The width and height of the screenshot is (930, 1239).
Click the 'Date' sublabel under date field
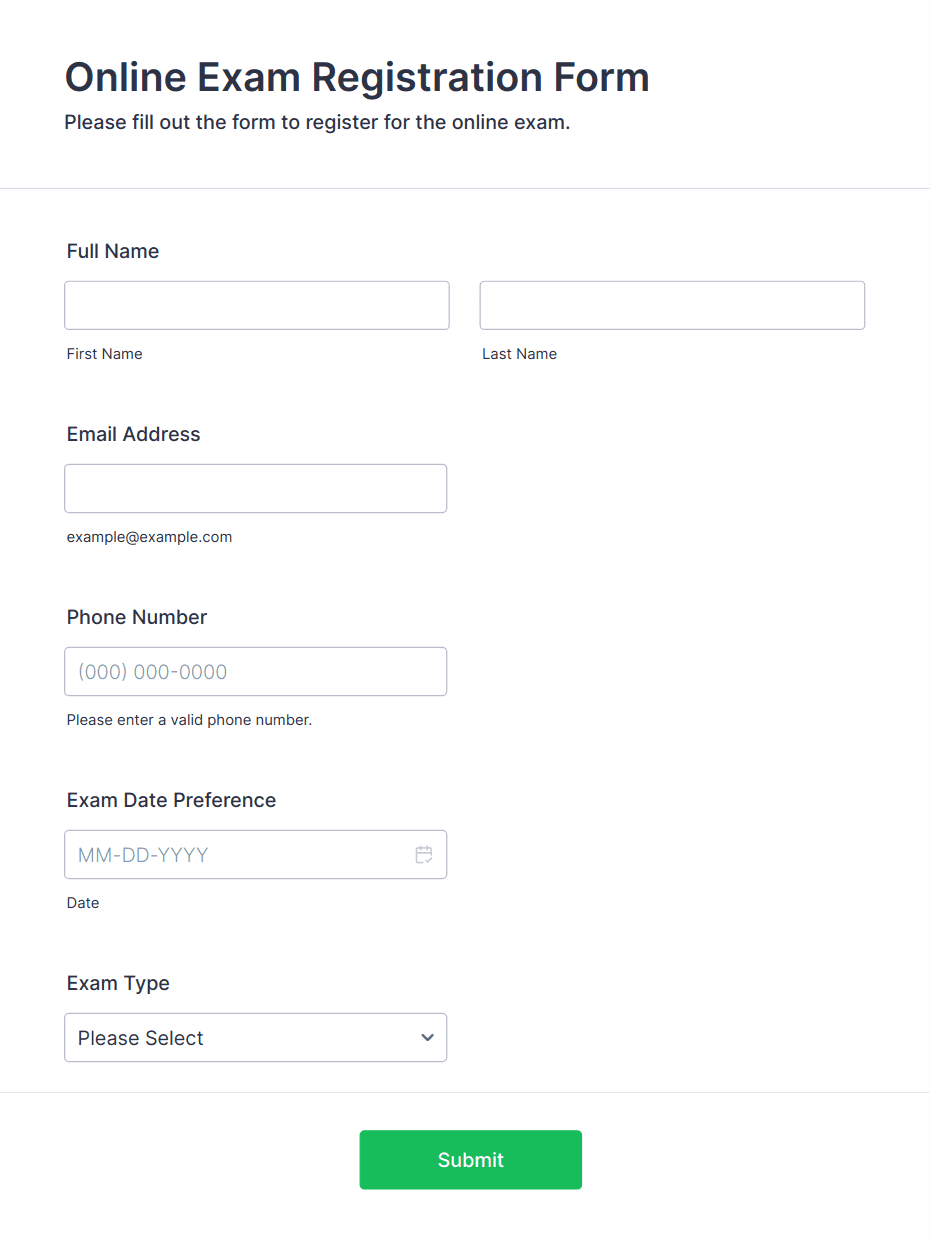(83, 903)
